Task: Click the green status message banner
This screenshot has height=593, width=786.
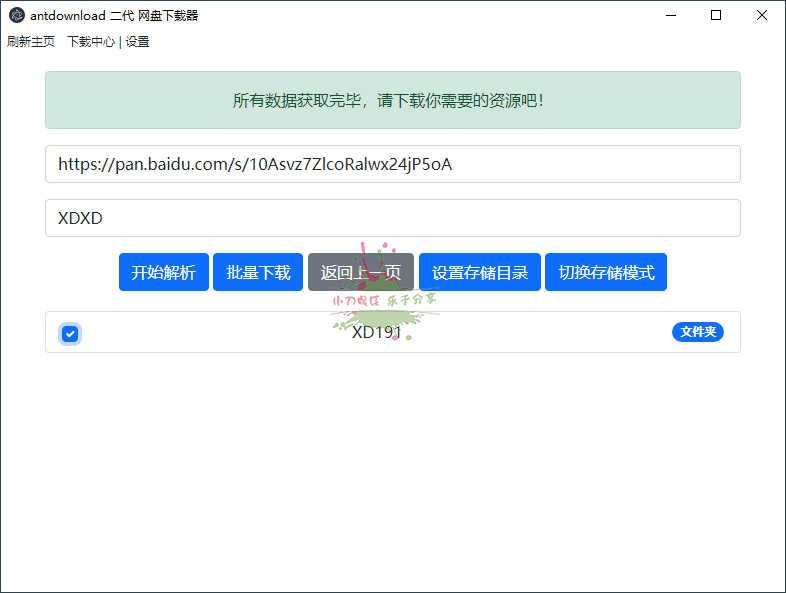Action: 392,100
